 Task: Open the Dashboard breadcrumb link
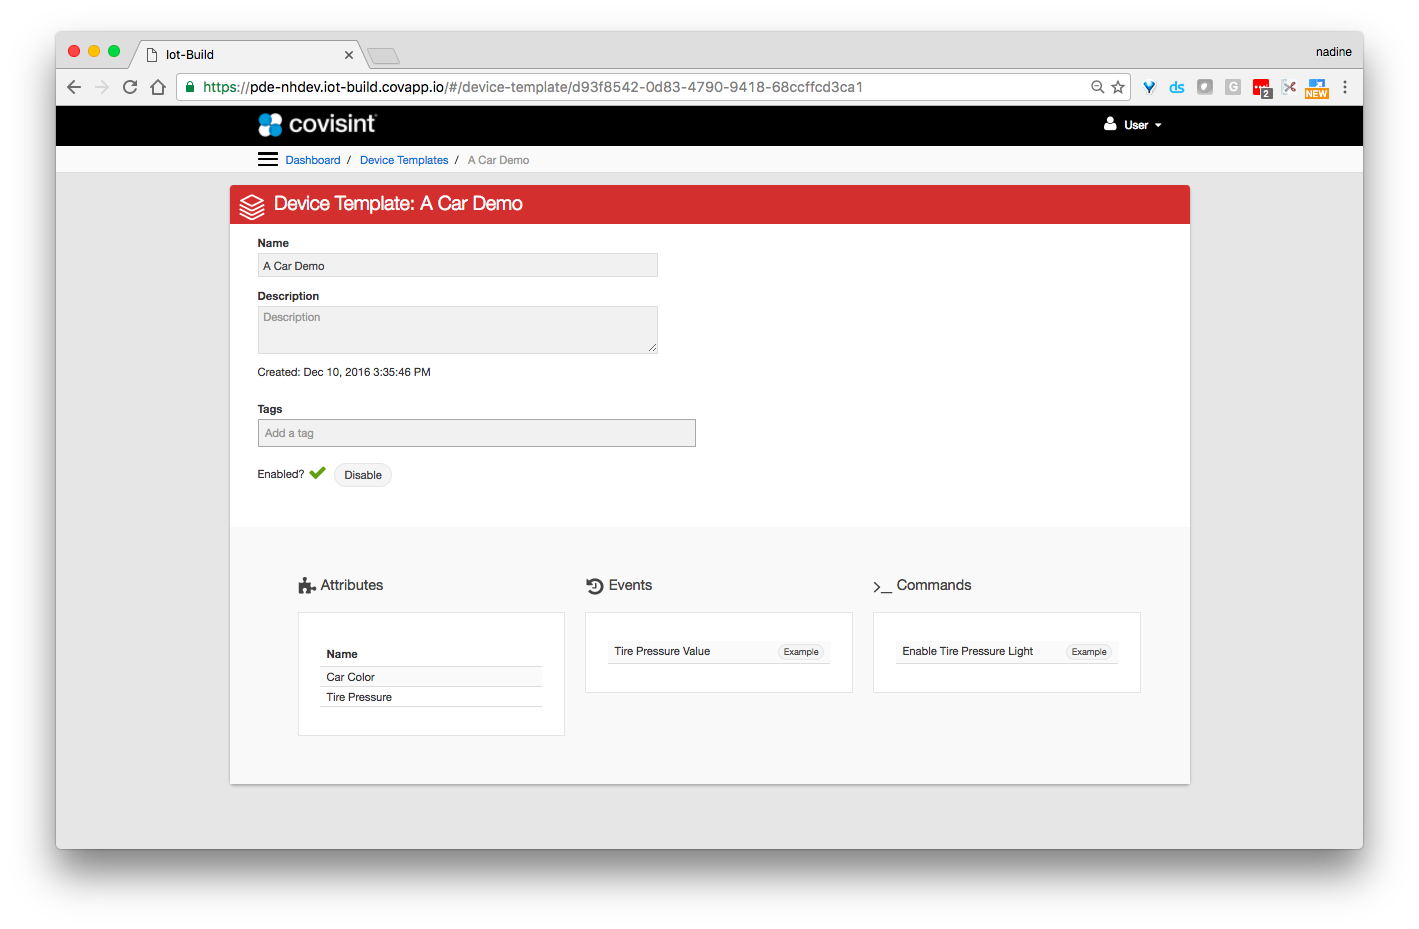click(x=312, y=160)
